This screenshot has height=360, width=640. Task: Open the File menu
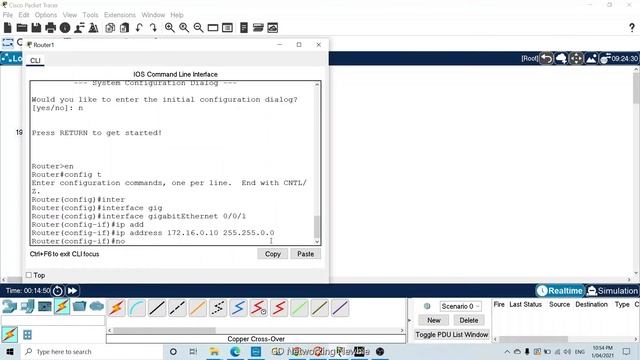click(8, 15)
